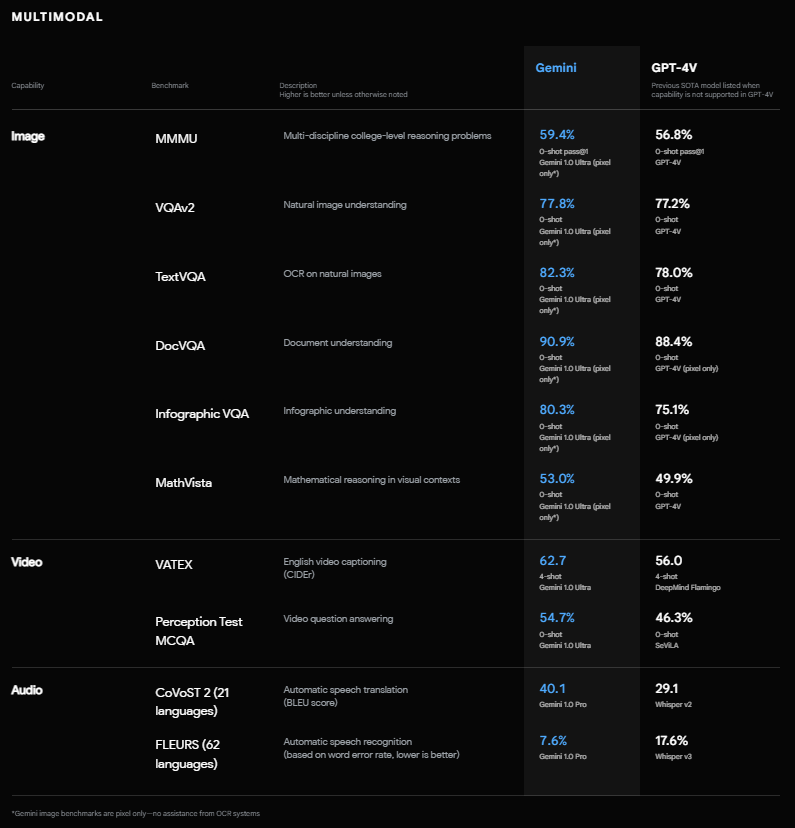Select the Perception Test MCQA benchmark
The width and height of the screenshot is (795, 828).
pos(199,630)
